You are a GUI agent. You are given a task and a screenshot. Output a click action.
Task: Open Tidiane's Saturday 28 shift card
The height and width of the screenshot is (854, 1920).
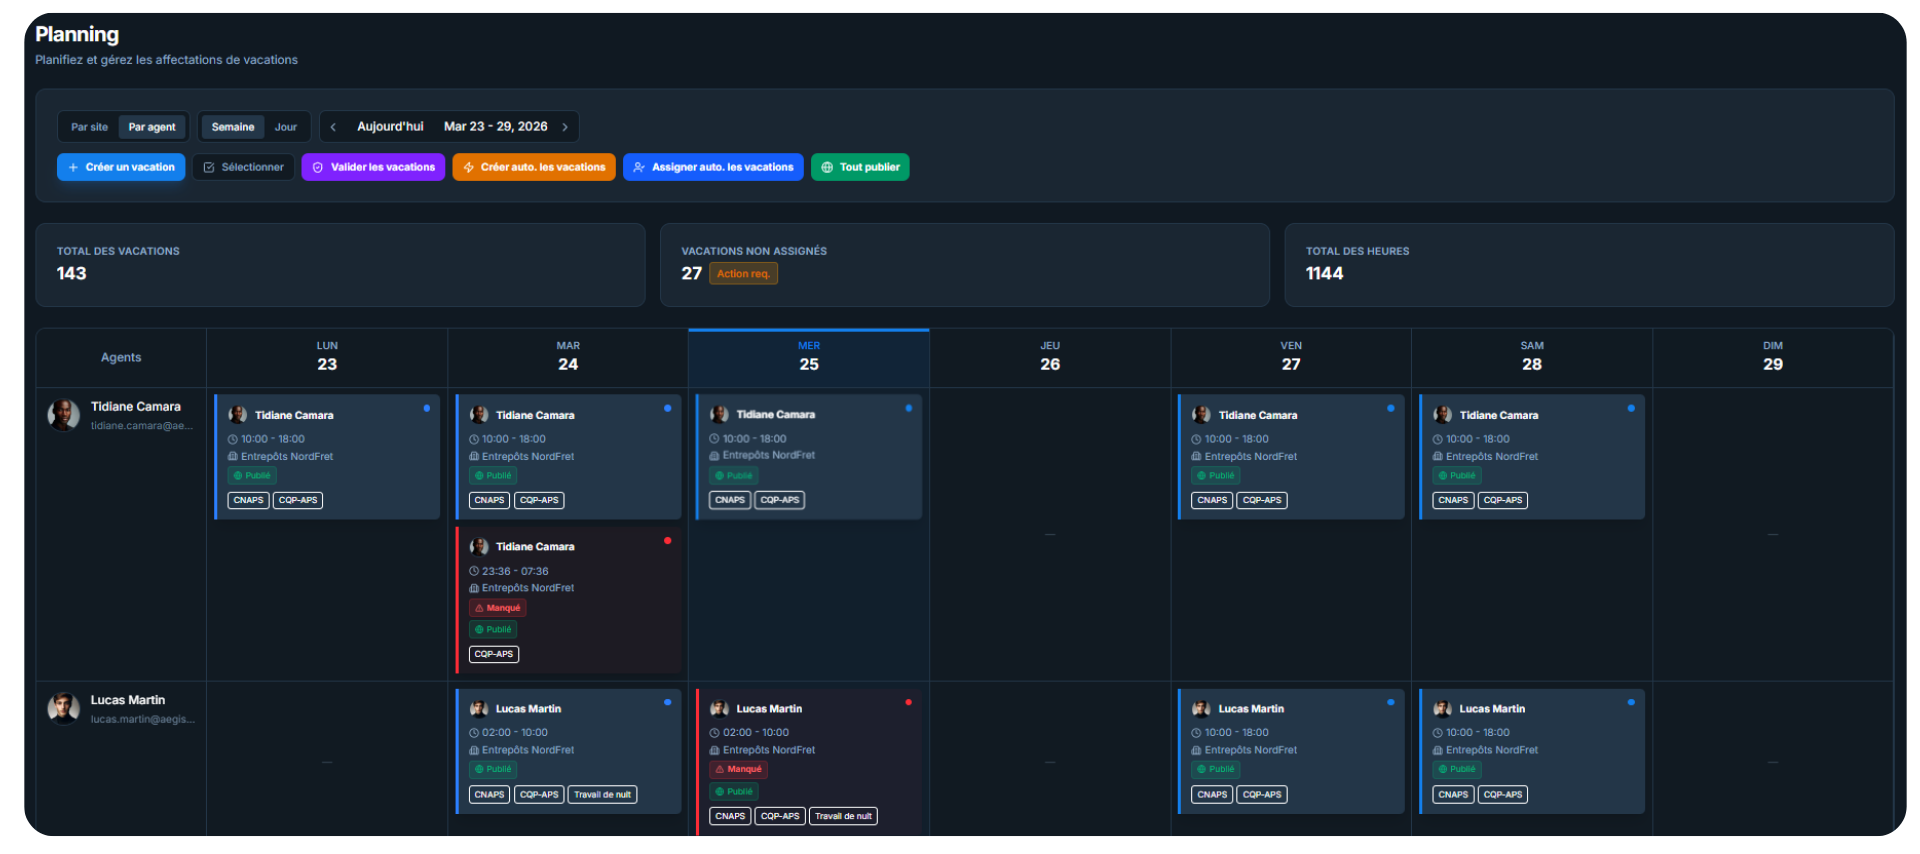(x=1532, y=457)
